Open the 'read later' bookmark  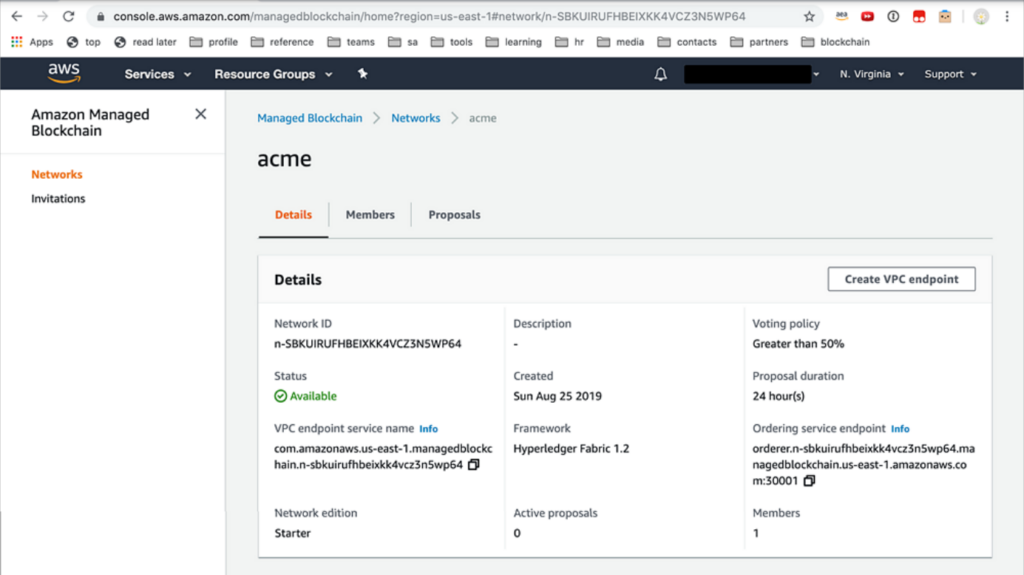click(145, 42)
